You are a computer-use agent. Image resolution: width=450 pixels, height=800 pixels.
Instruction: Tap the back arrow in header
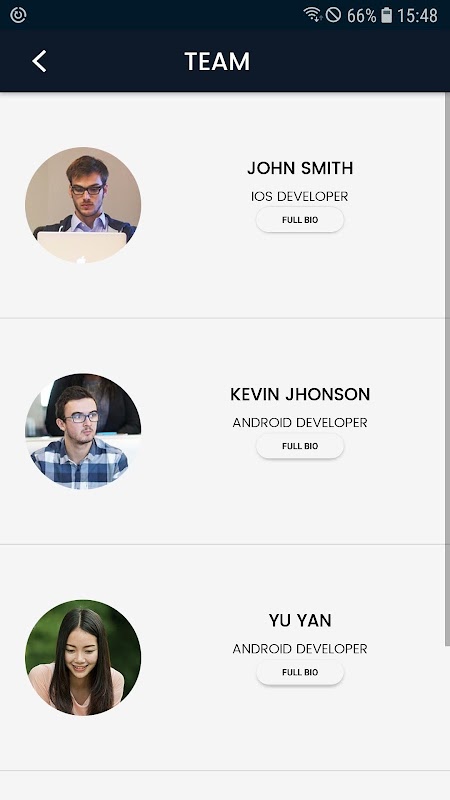point(39,61)
